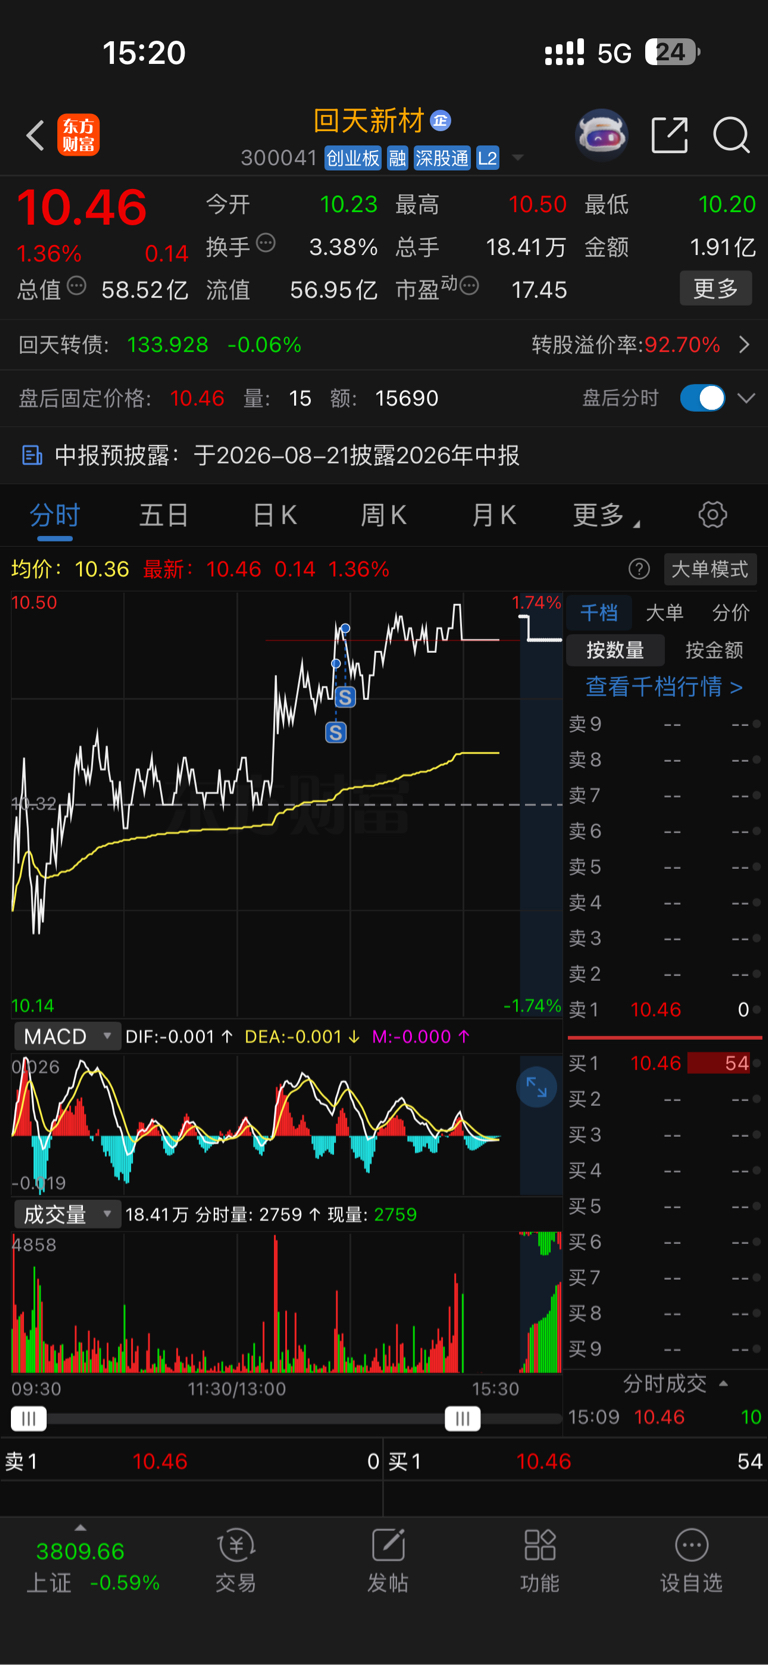Switch to the 日K tab

[x=275, y=515]
